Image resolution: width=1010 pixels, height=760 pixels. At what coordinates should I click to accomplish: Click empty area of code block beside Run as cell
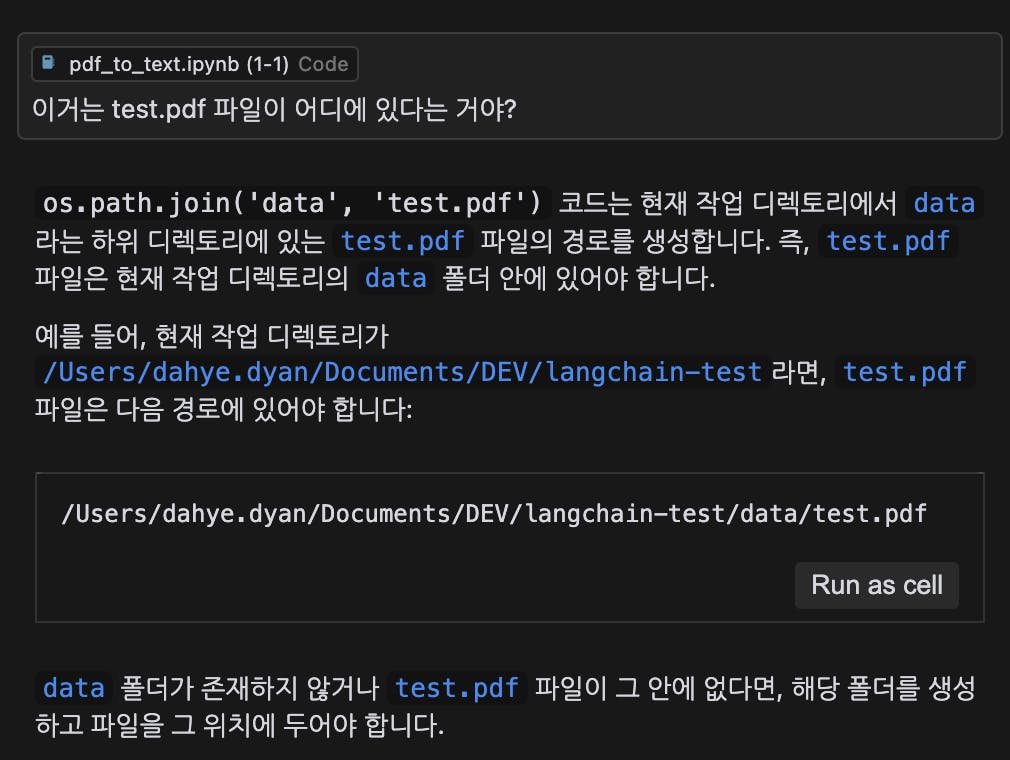click(400, 585)
